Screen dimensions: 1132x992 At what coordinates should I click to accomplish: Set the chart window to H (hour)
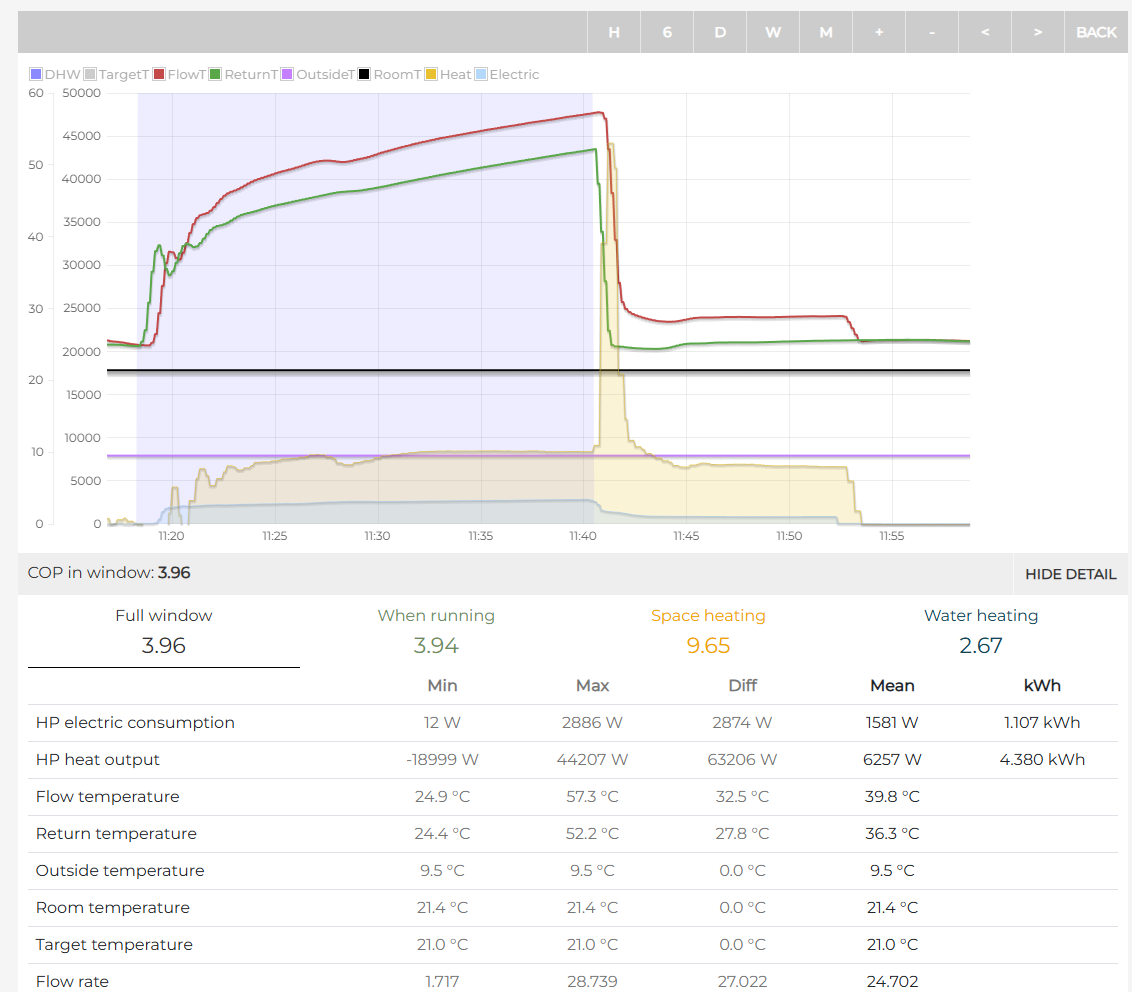pos(614,32)
